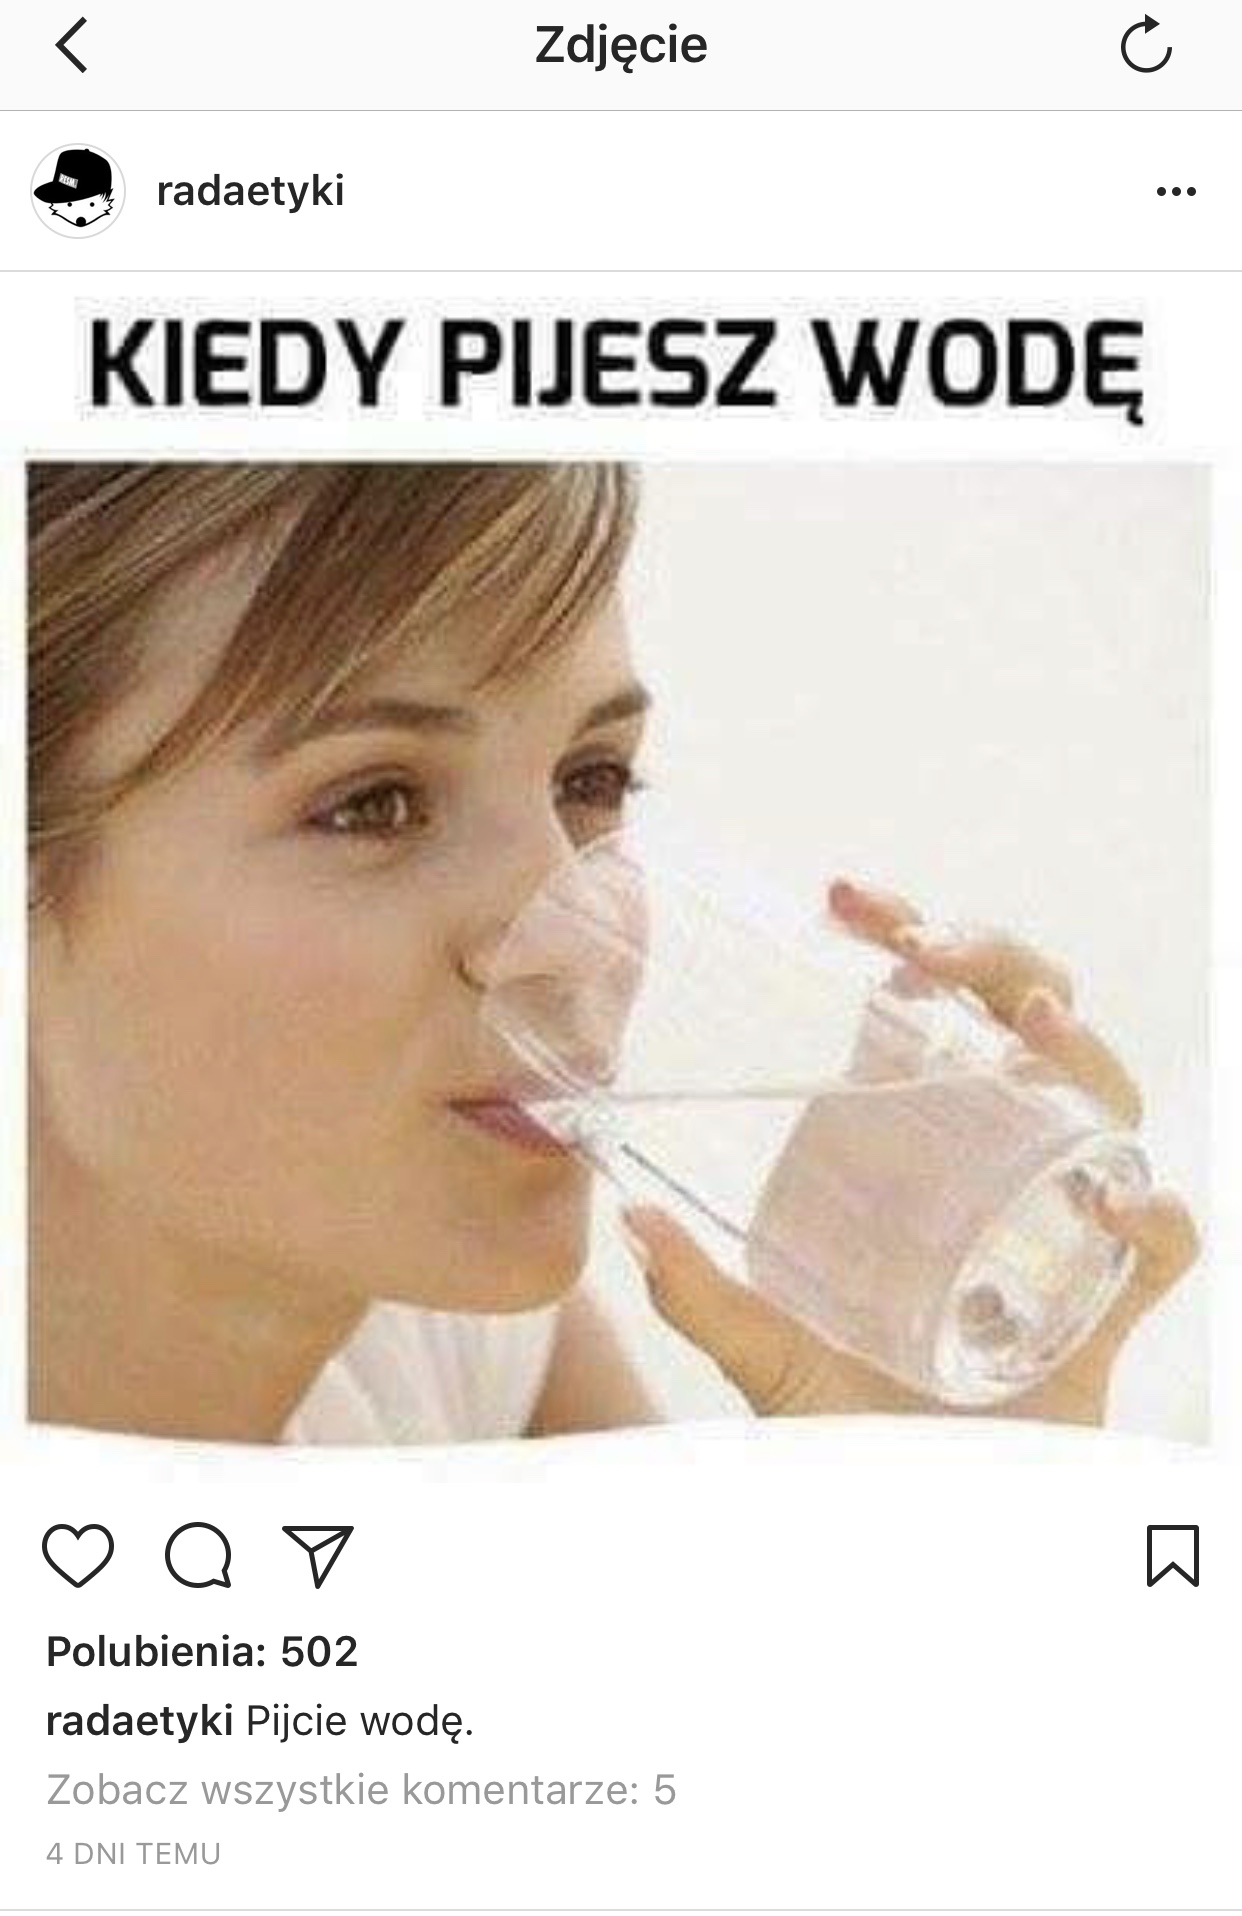Share post using paper plane icon

[x=318, y=1556]
